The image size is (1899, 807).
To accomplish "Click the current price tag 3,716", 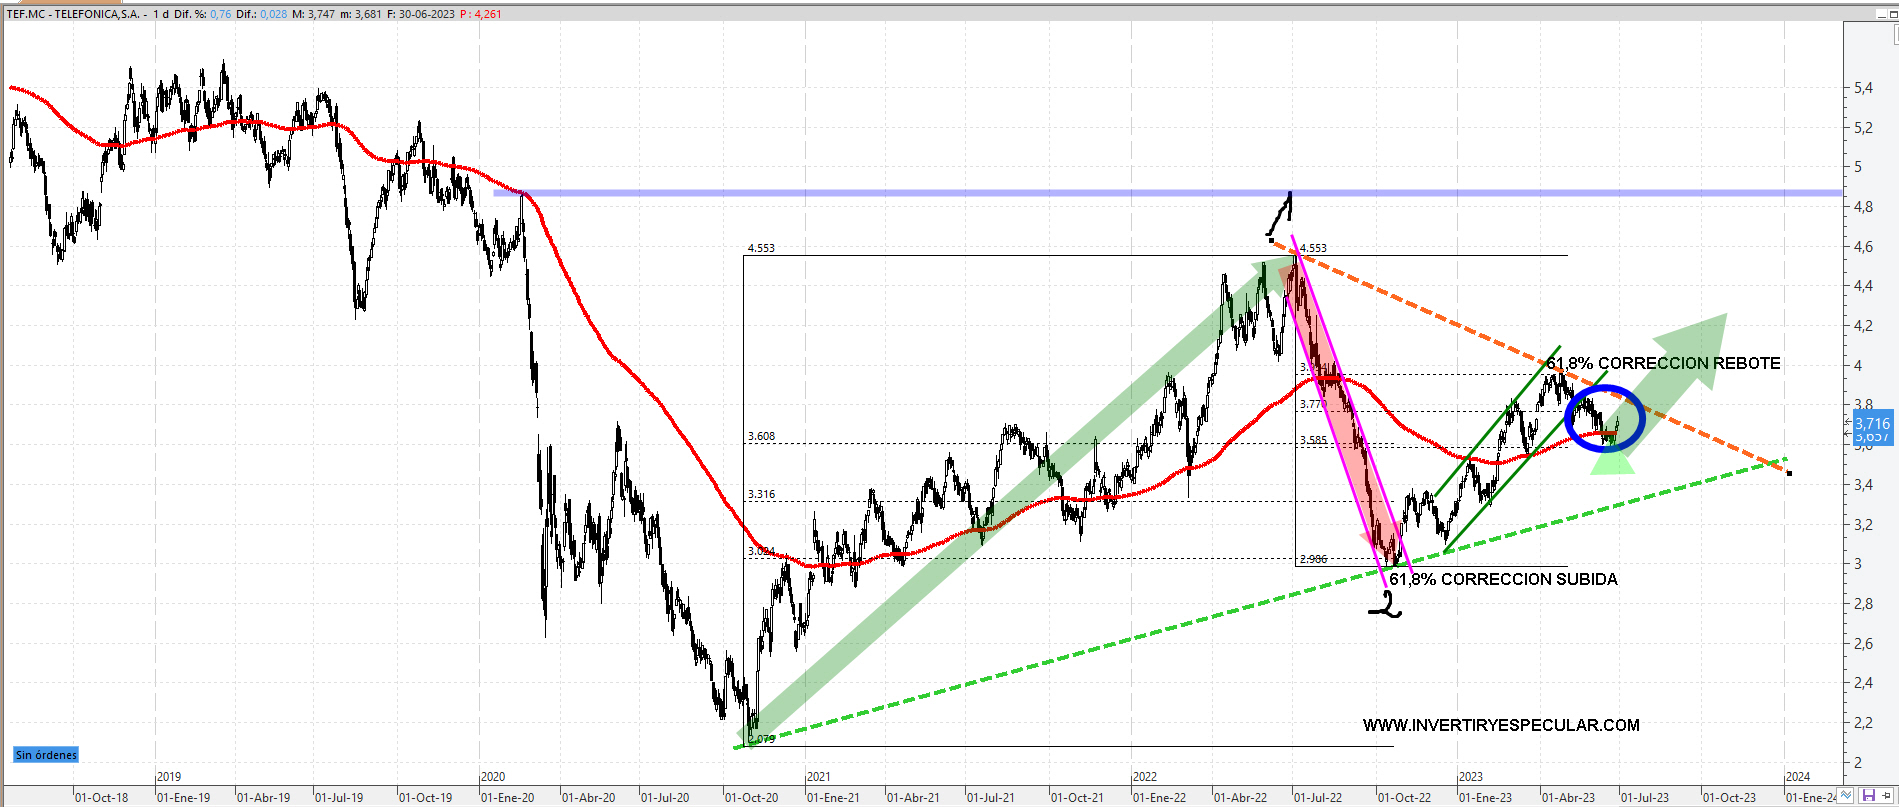I will (1872, 424).
